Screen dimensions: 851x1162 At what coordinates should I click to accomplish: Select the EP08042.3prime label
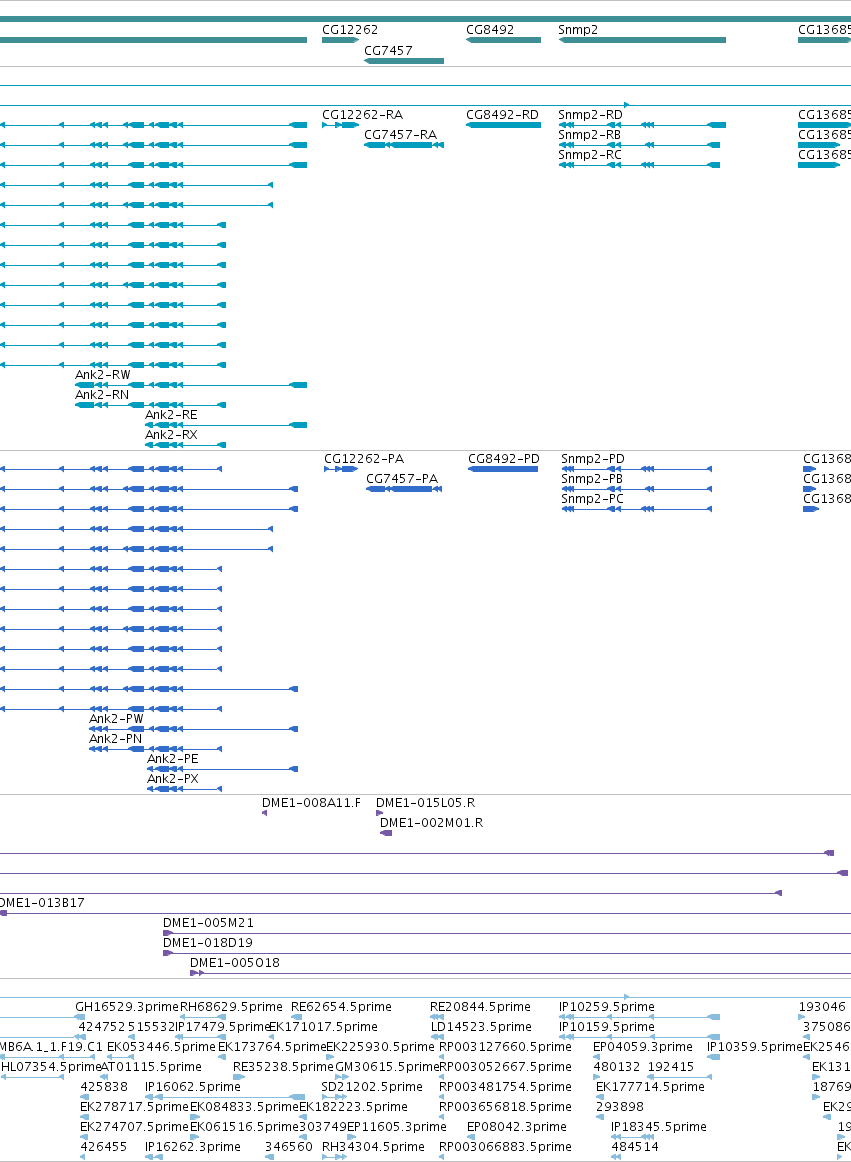(x=517, y=1127)
